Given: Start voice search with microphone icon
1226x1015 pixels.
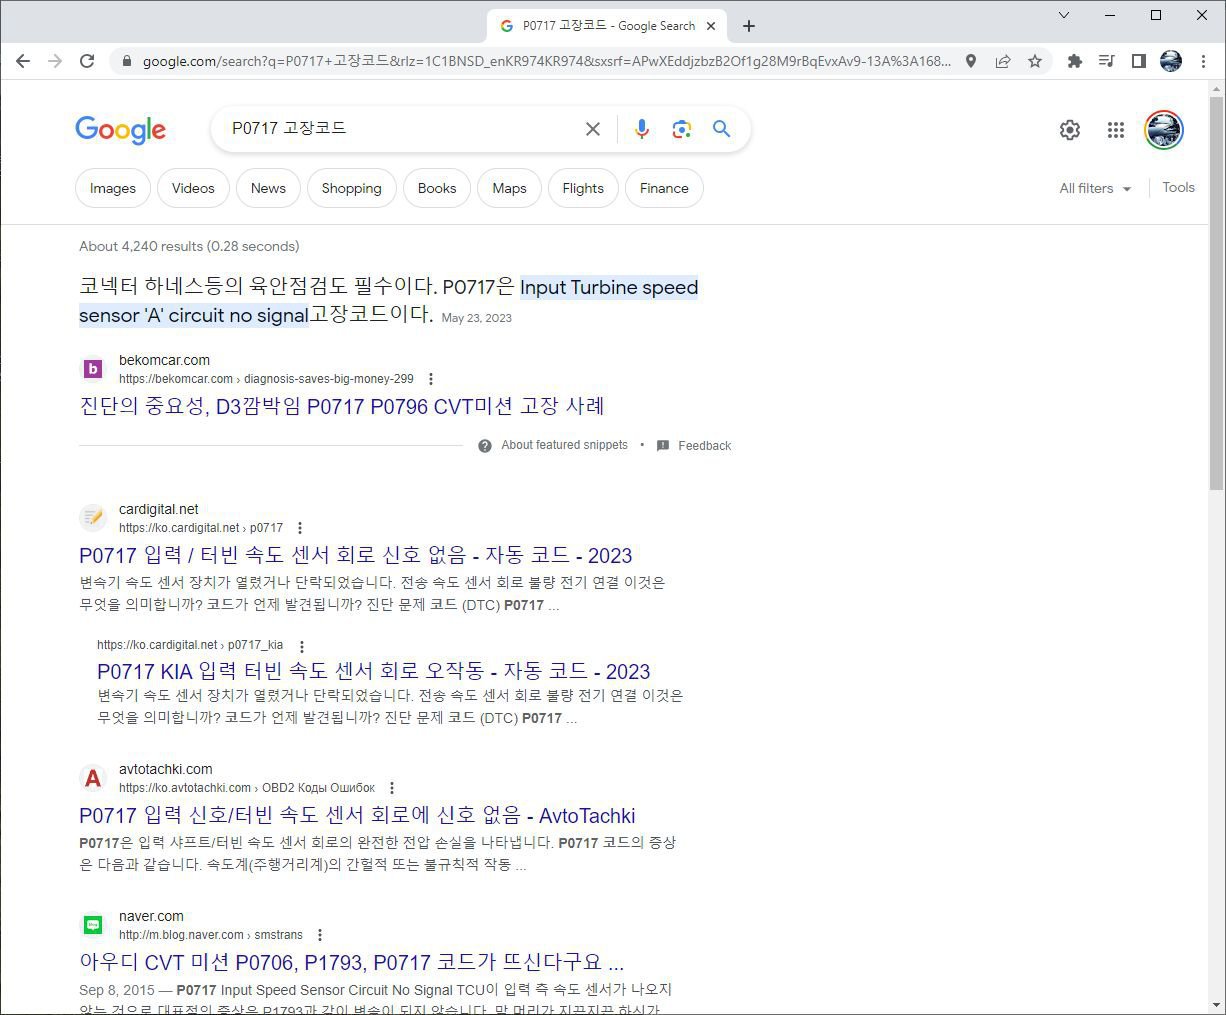Looking at the screenshot, I should pyautogui.click(x=642, y=129).
